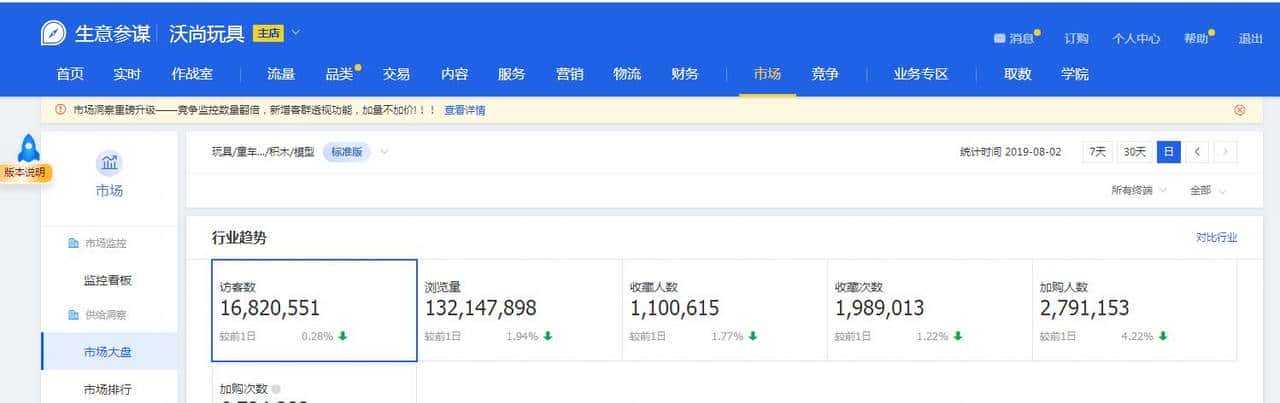Viewport: 1280px width, 403px height.
Task: Close the yellow upgrade notice banner
Action: pyautogui.click(x=1240, y=110)
